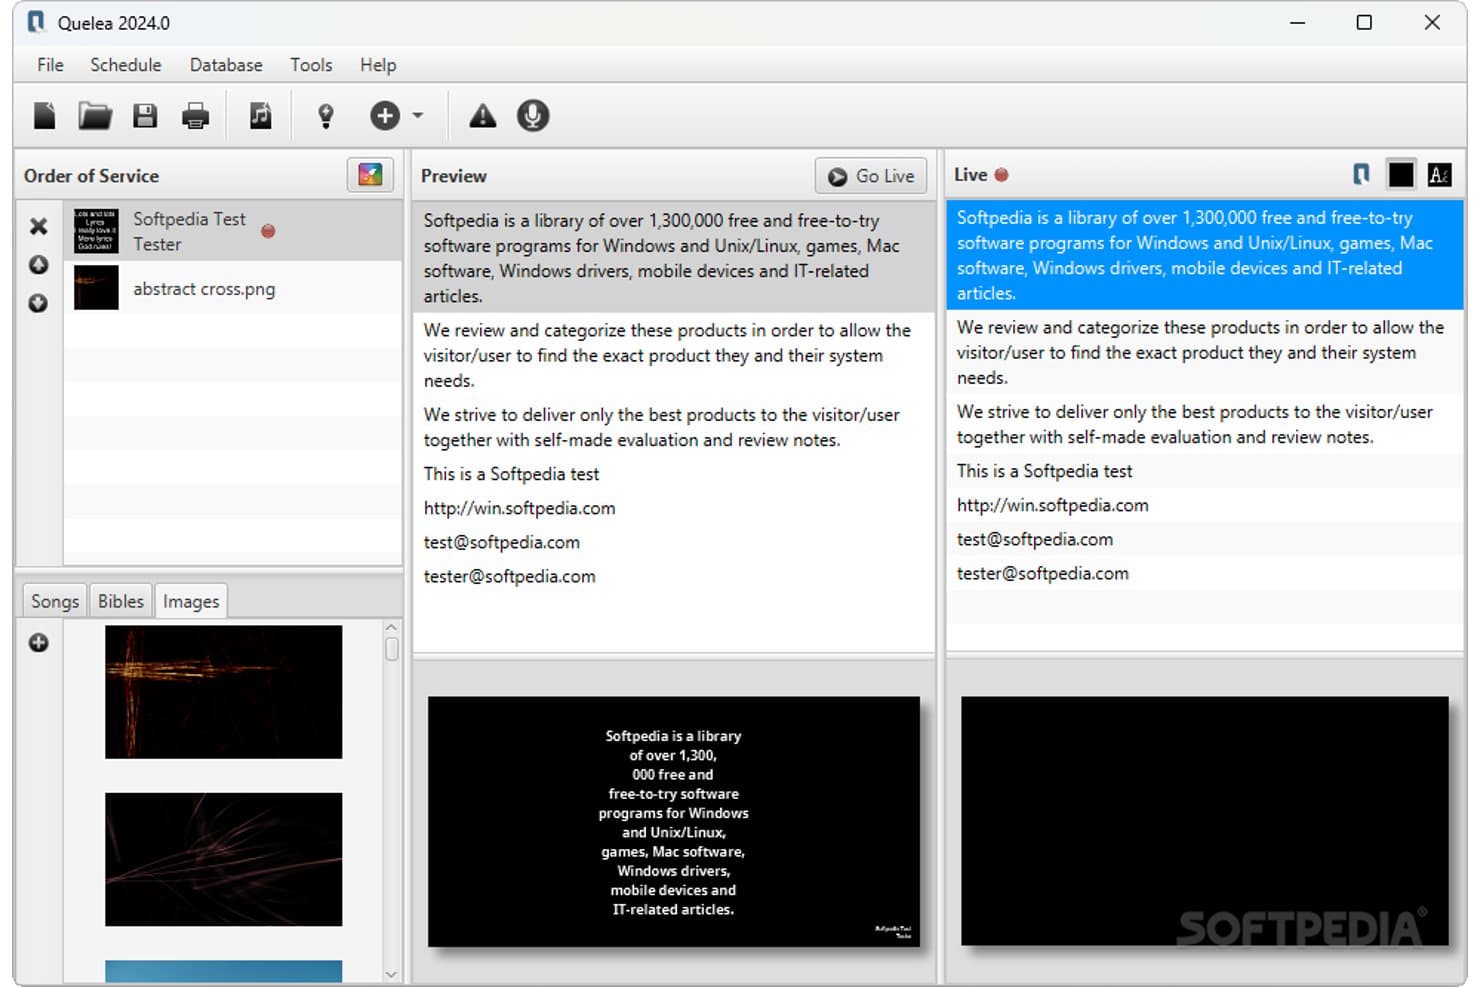Viewport: 1480px width, 987px height.
Task: Select 'tester@softpedia.com' line in Live panel
Action: [x=1205, y=573]
